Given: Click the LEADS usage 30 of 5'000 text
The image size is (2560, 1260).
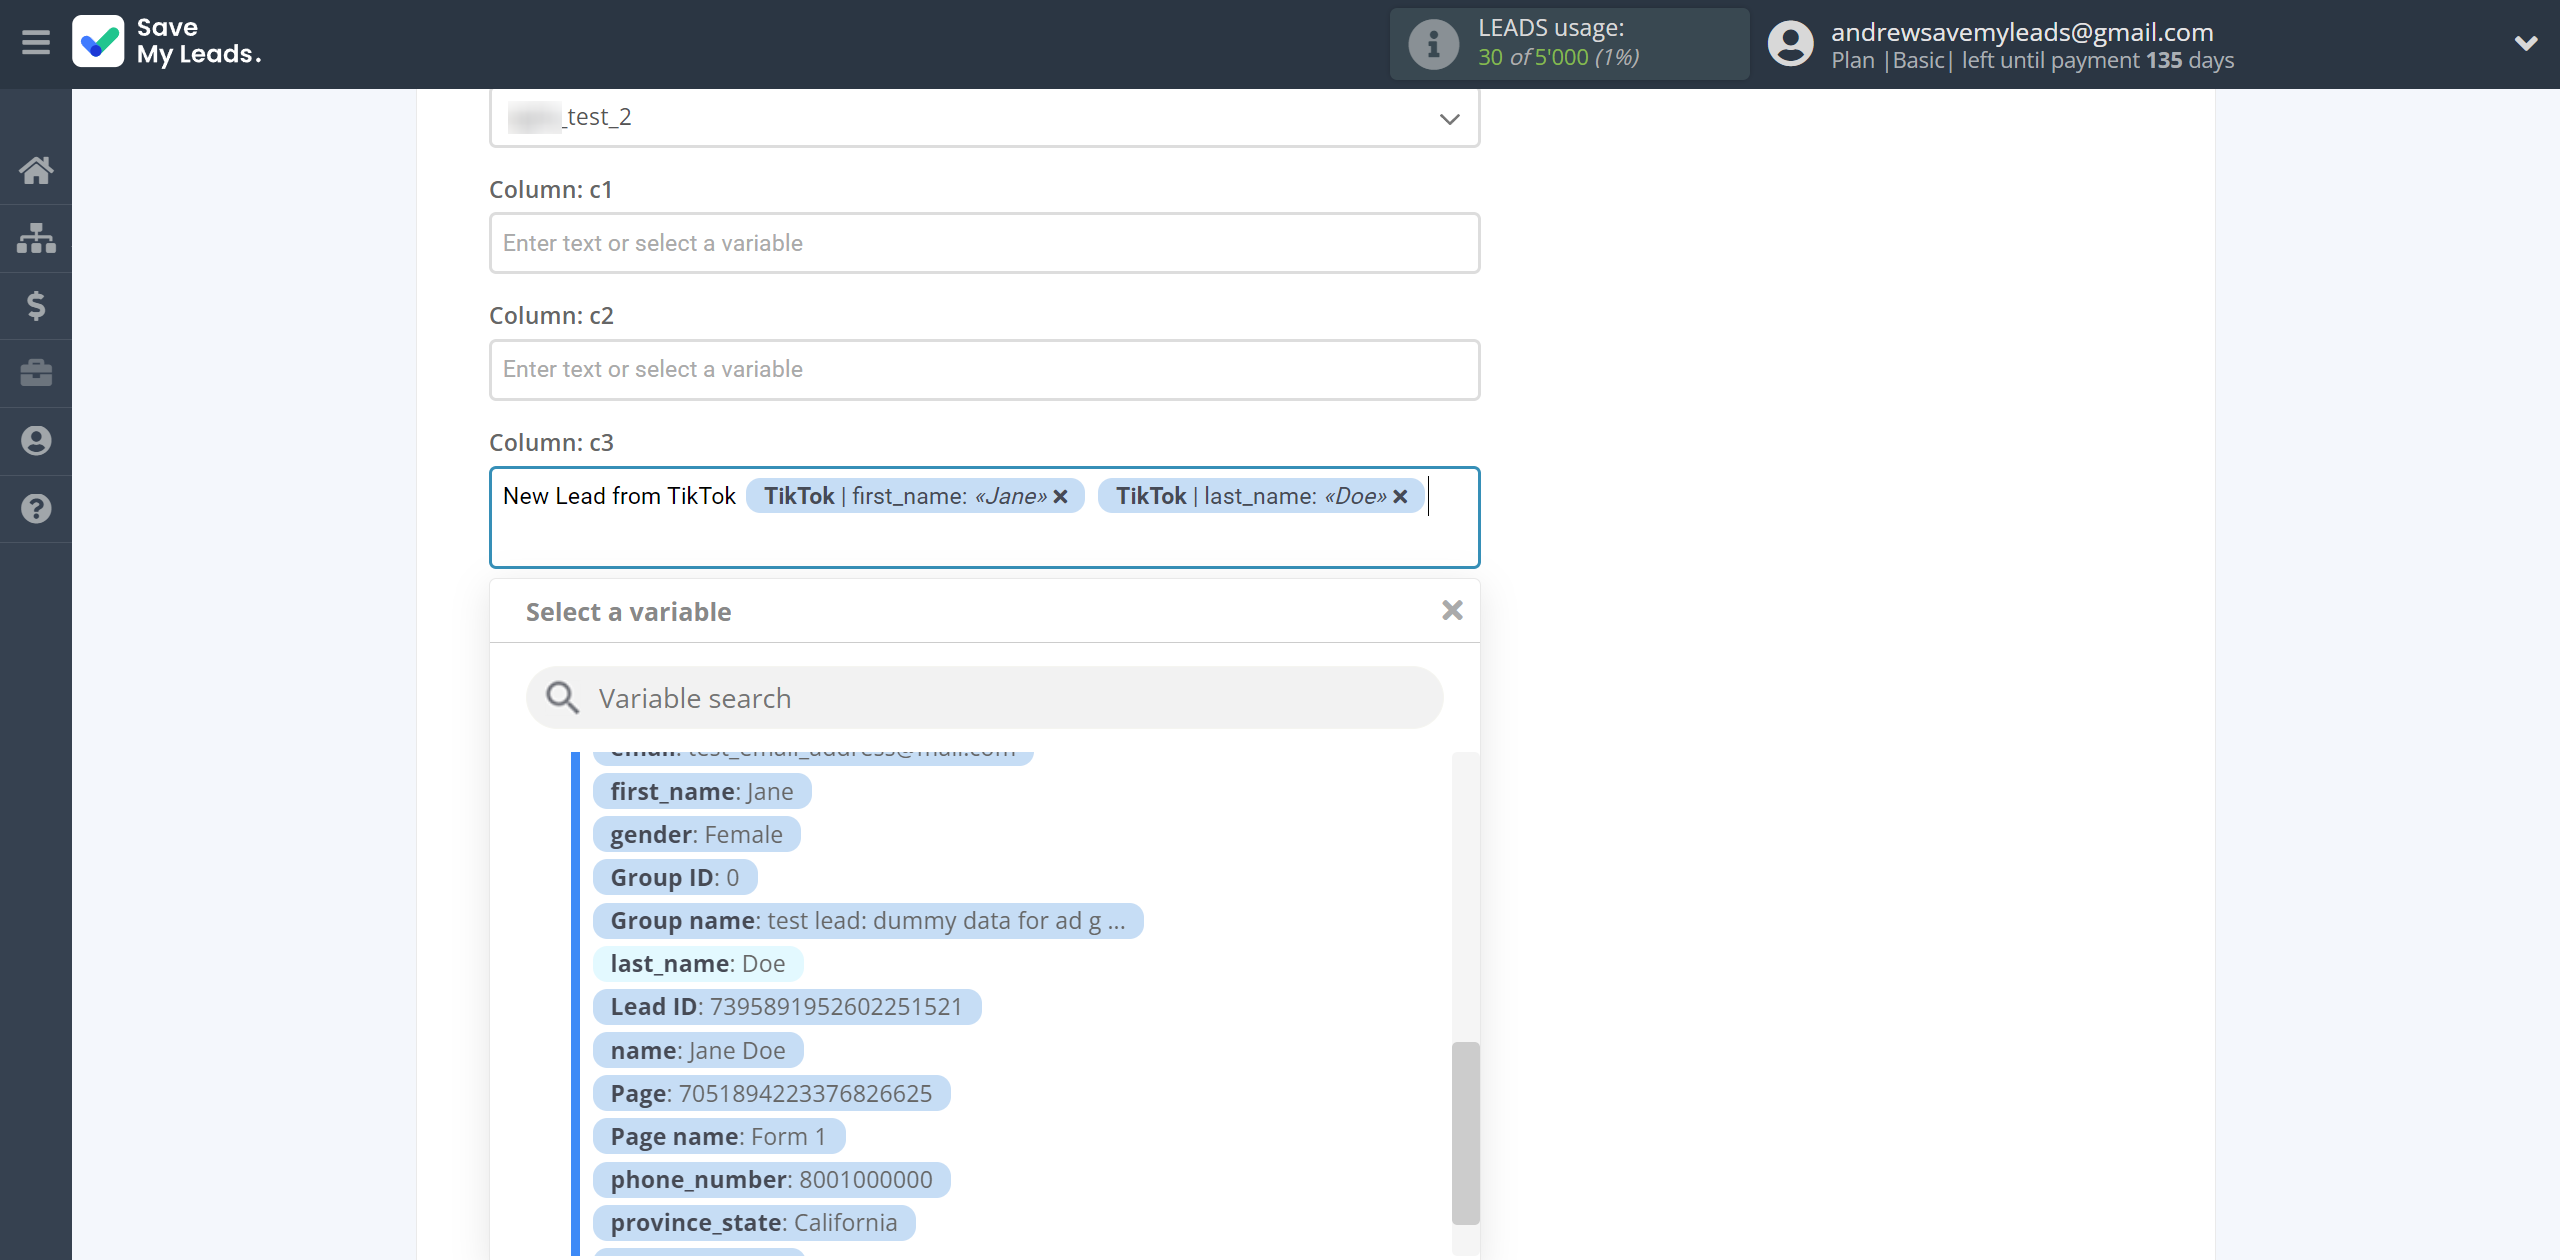Looking at the screenshot, I should click(1559, 57).
